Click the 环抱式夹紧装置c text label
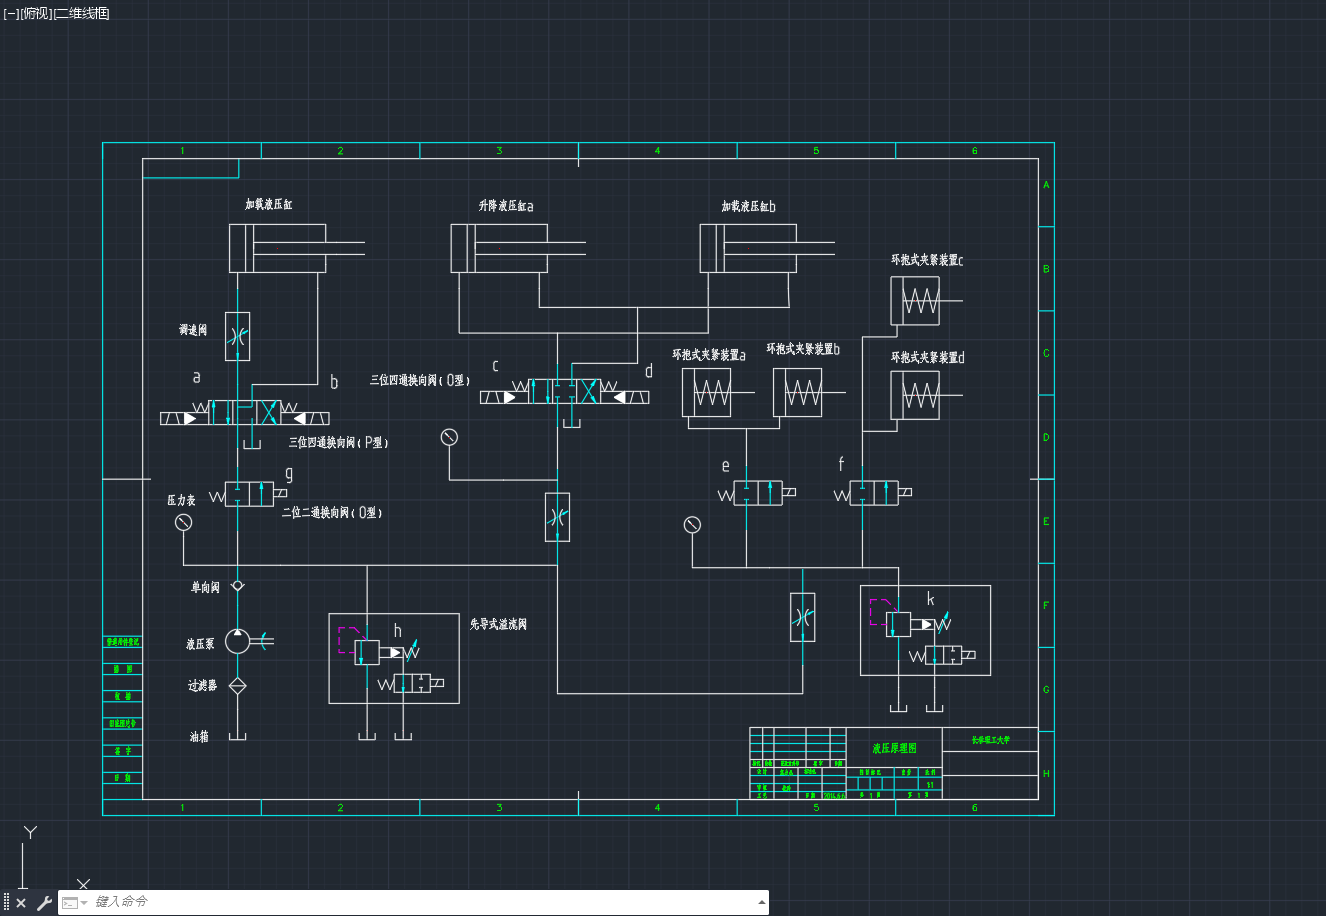Image resolution: width=1326 pixels, height=916 pixels. [x=927, y=260]
